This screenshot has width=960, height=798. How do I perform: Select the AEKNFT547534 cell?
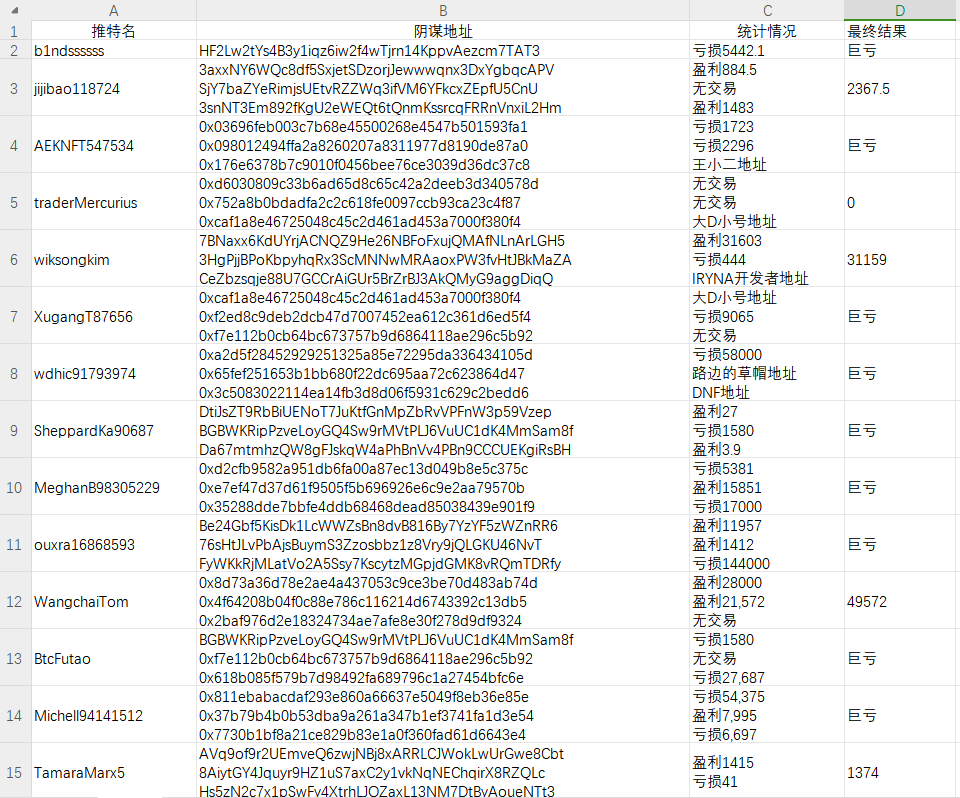click(x=113, y=145)
